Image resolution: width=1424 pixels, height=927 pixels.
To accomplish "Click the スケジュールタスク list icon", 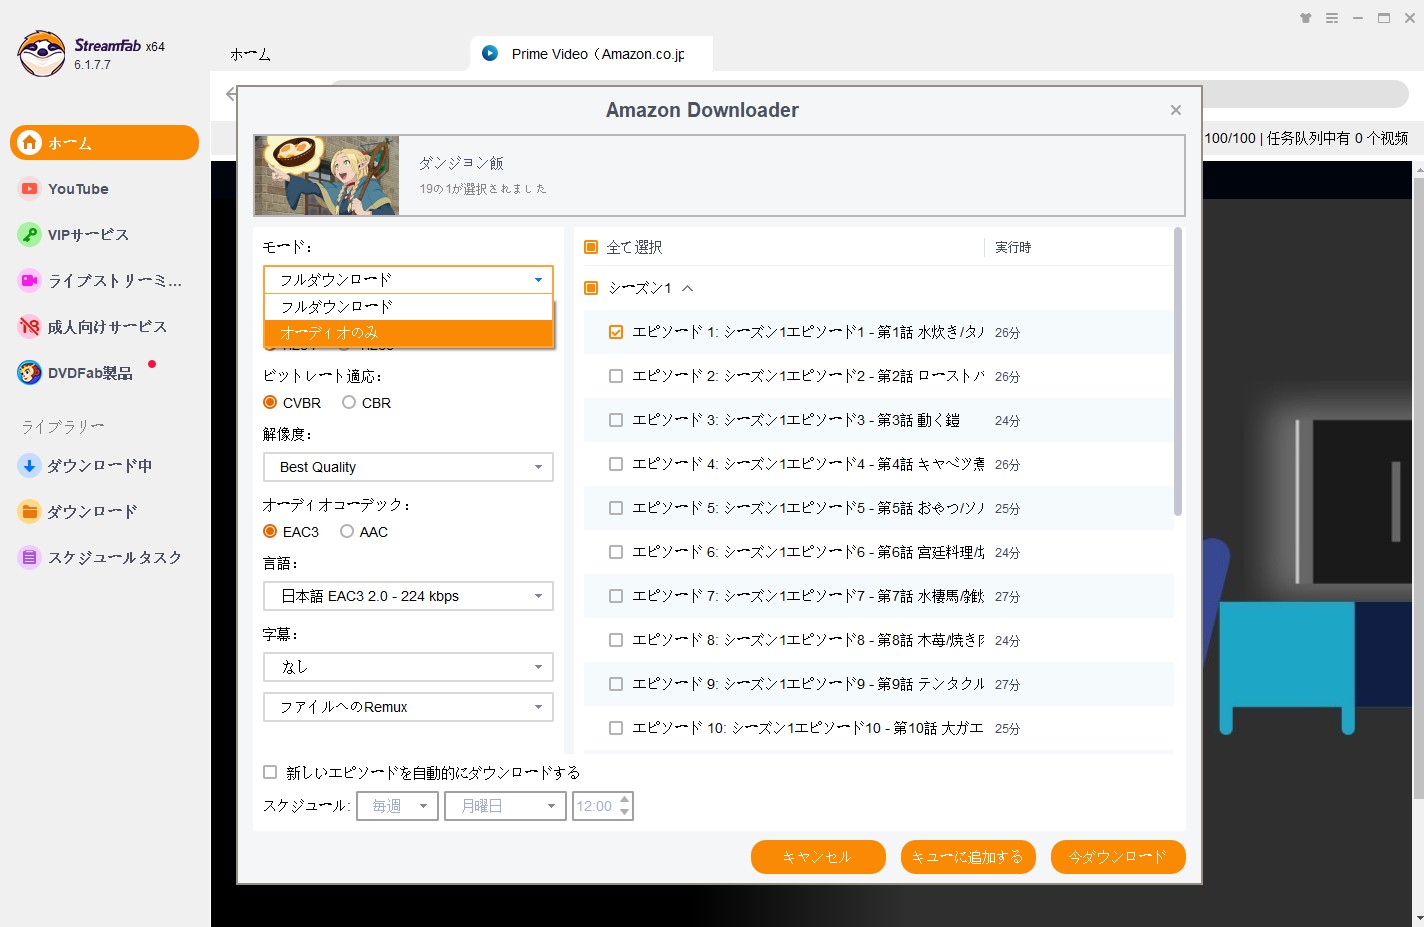I will 30,557.
